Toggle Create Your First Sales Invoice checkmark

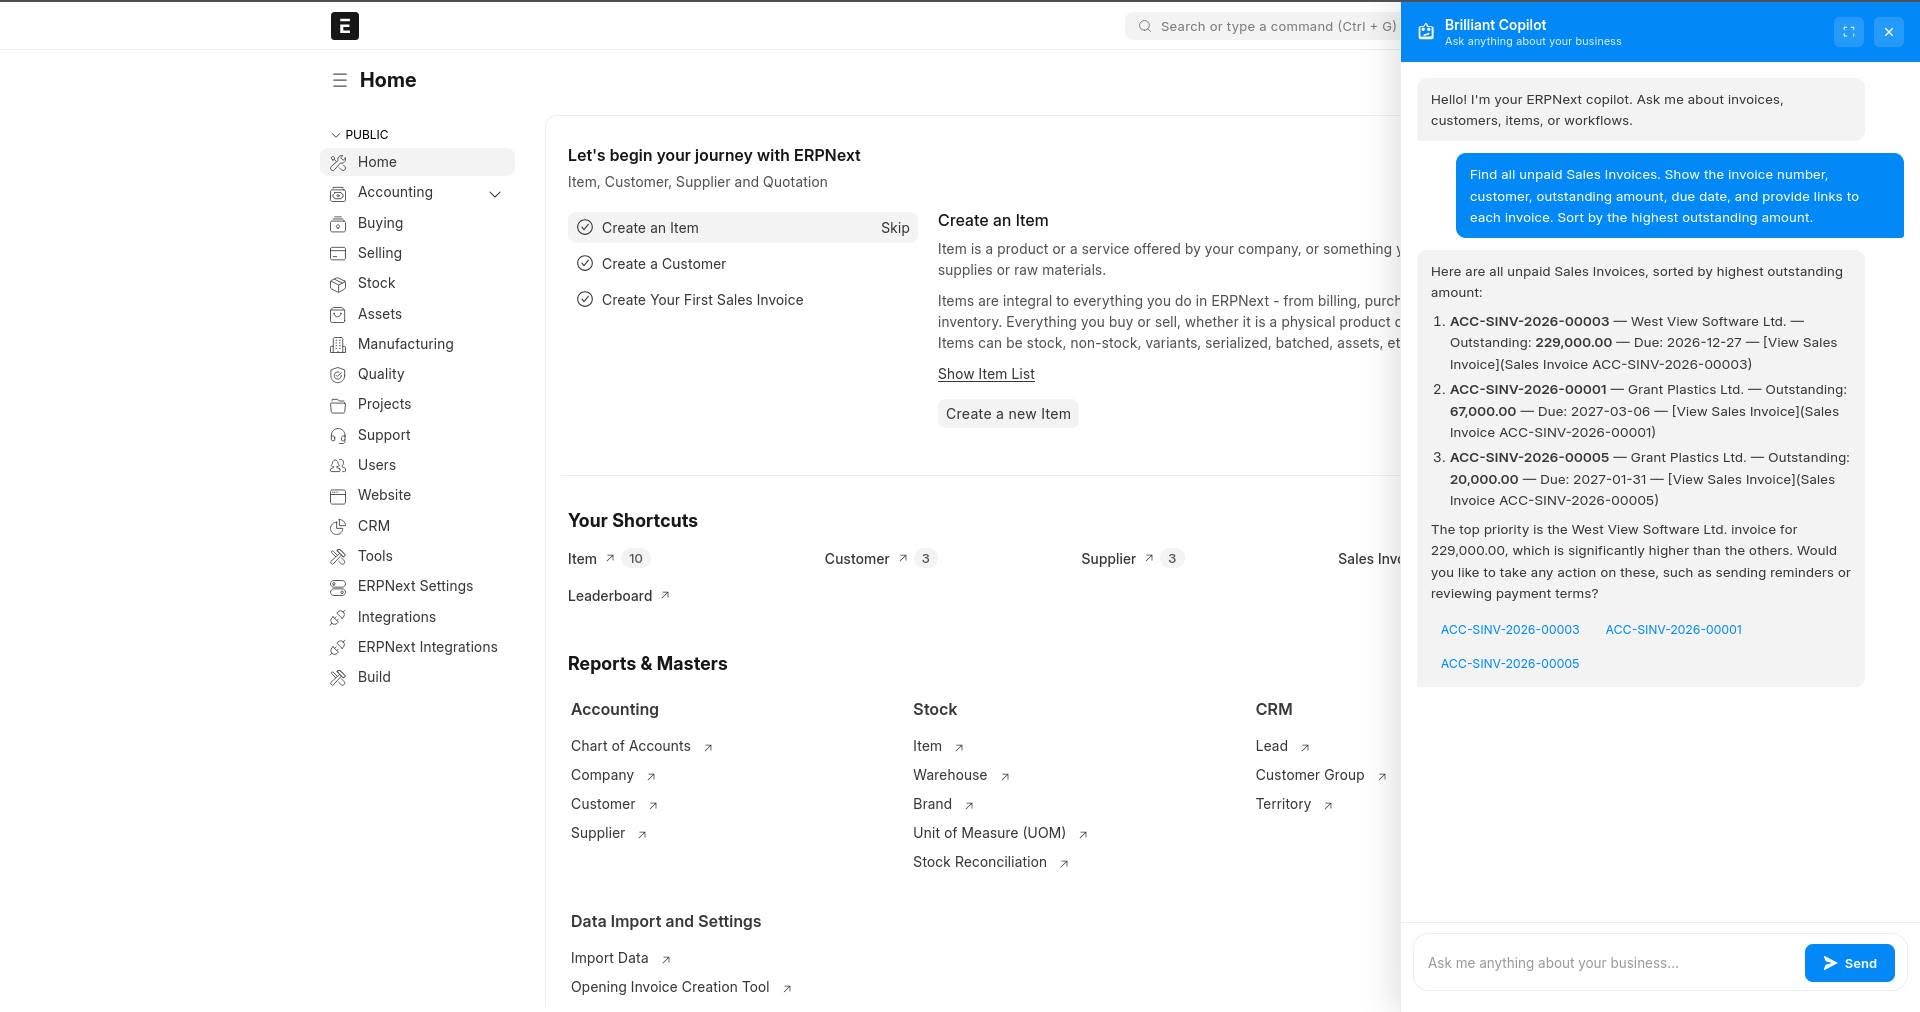(585, 300)
